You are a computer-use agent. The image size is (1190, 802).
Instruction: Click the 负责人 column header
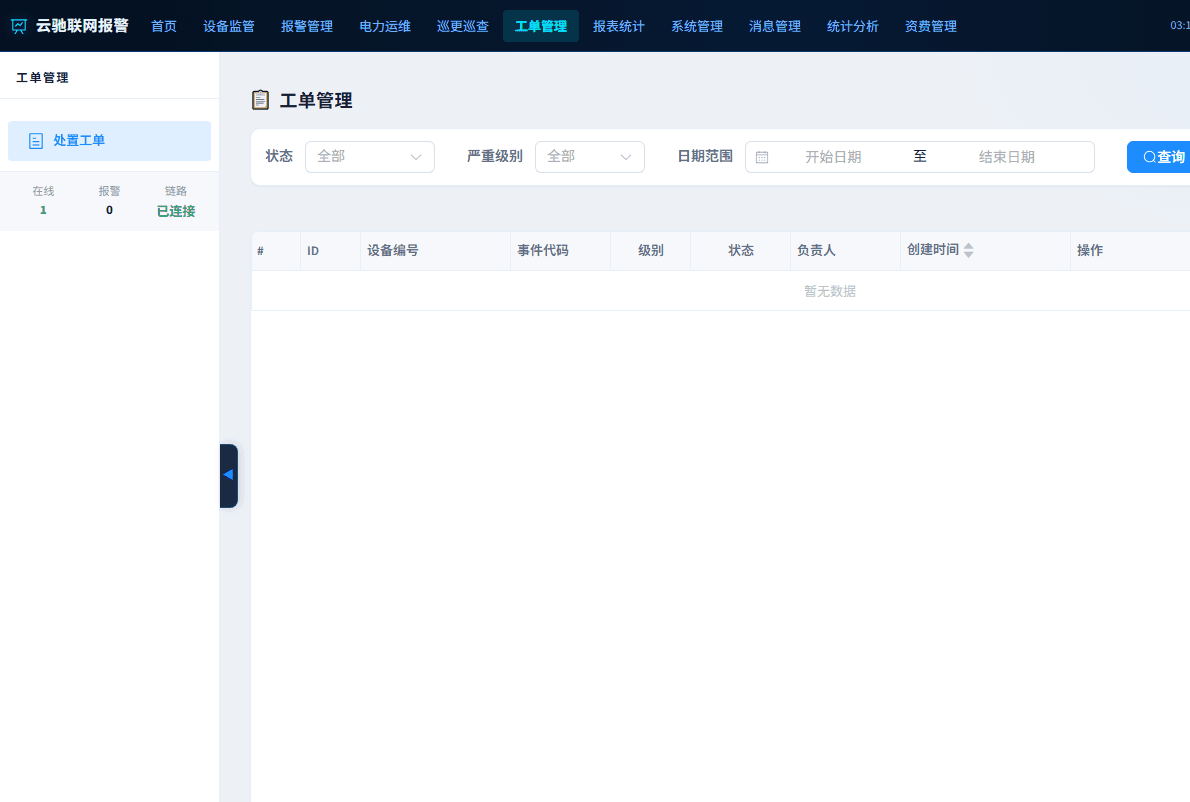845,250
